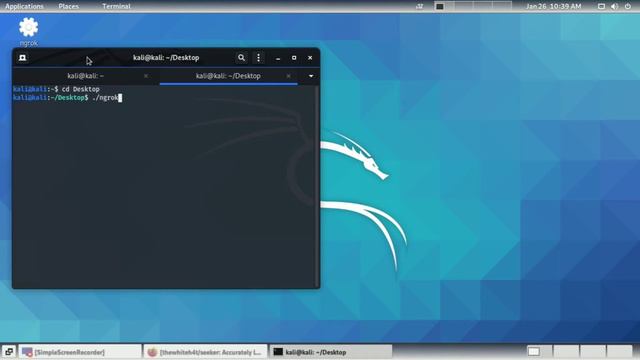Click the new terminal tab icon in title bar

22,58
